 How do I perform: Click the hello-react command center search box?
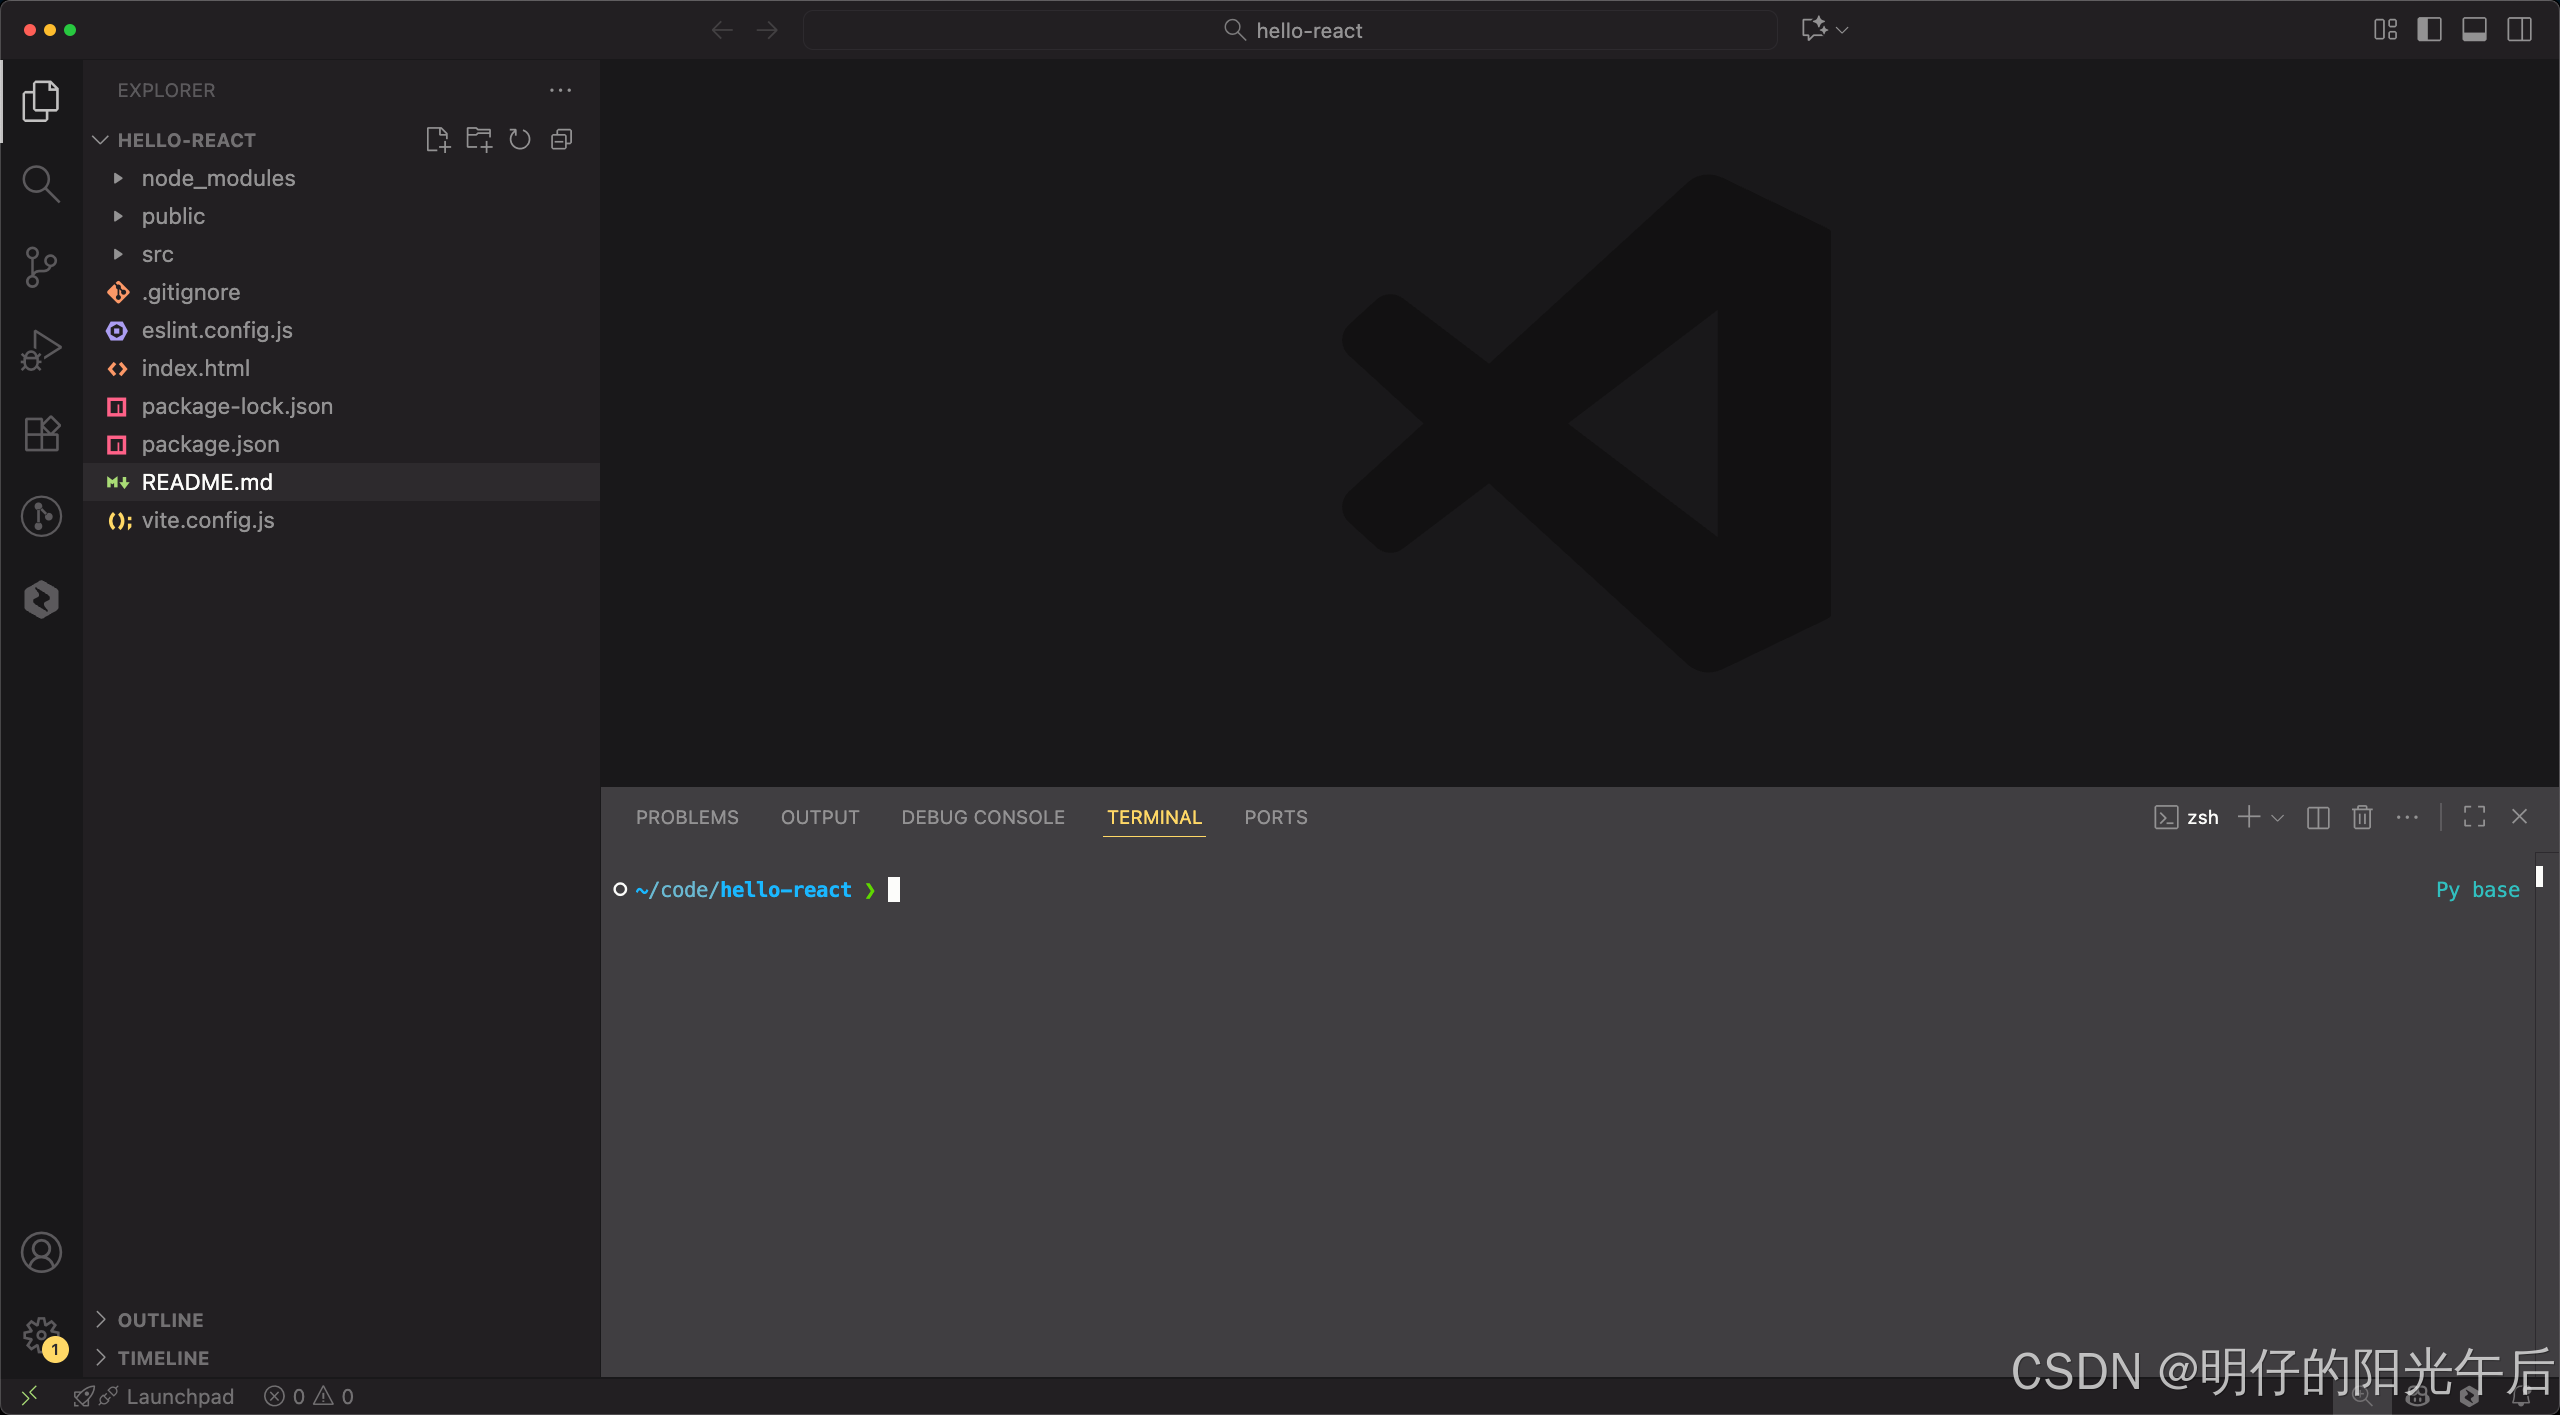pos(1290,30)
